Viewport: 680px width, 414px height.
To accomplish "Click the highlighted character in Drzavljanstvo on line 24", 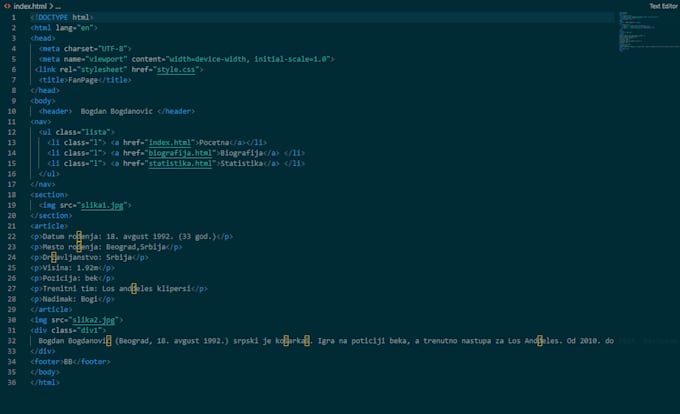I will click(53, 258).
